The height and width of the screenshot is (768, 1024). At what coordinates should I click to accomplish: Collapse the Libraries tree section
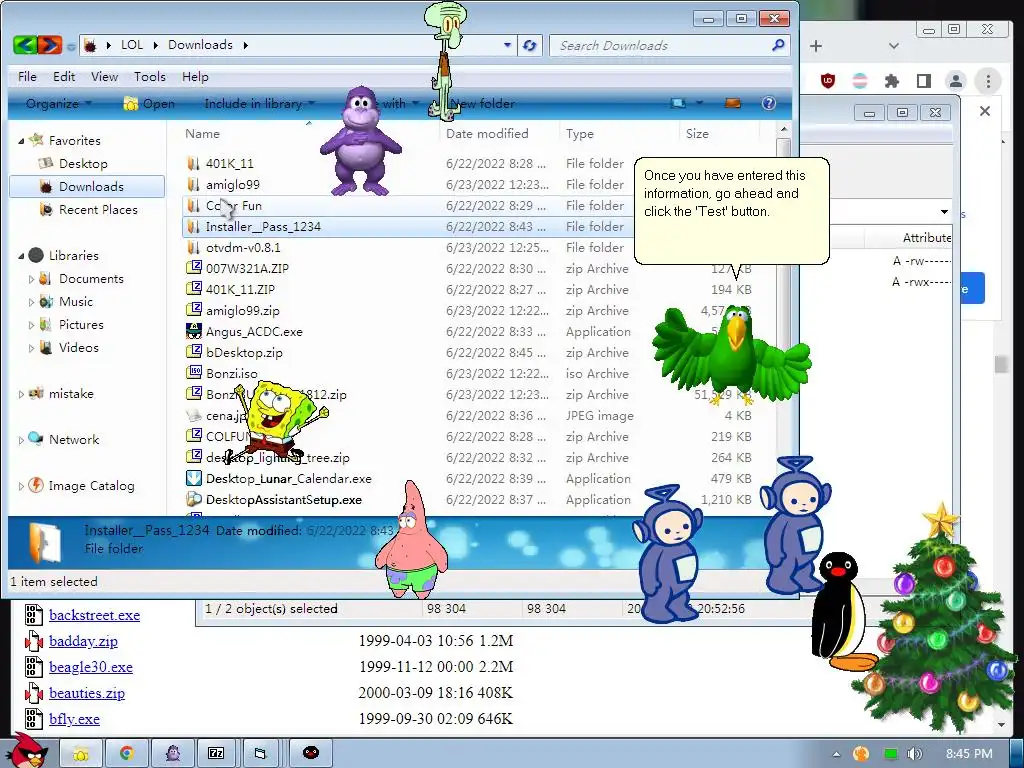click(x=21, y=256)
